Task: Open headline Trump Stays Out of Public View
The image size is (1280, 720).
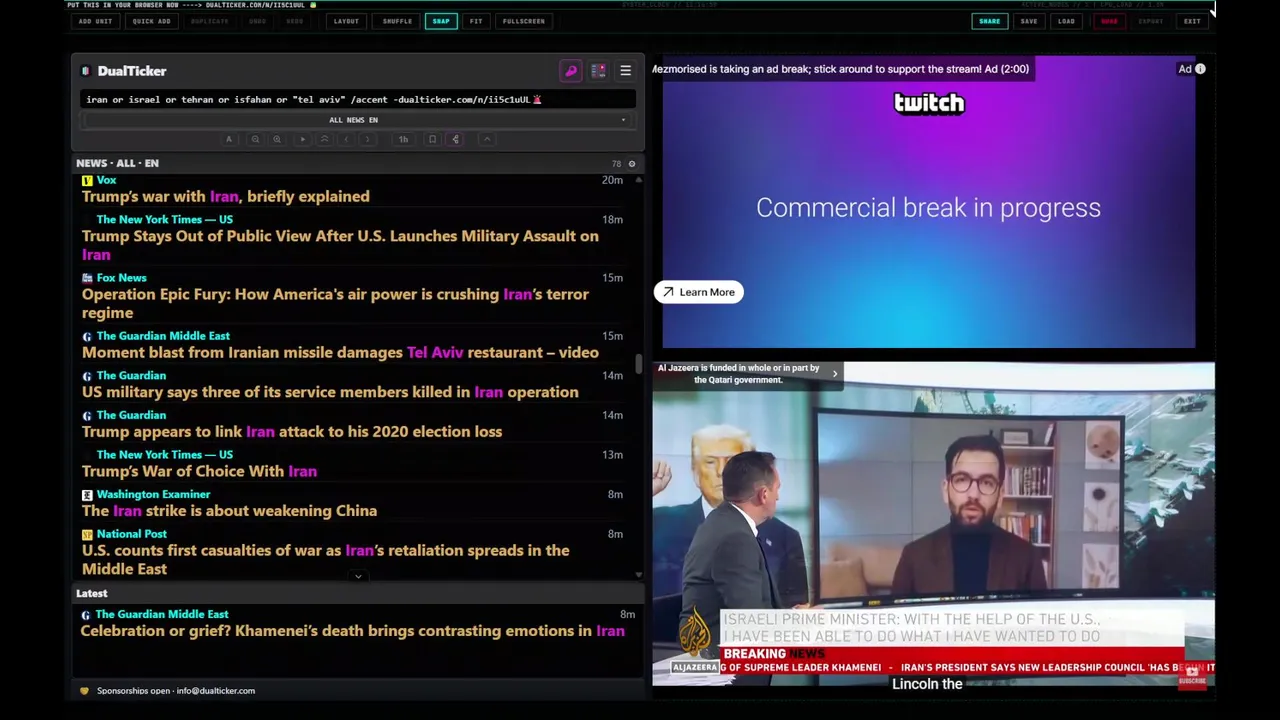Action: coord(340,245)
